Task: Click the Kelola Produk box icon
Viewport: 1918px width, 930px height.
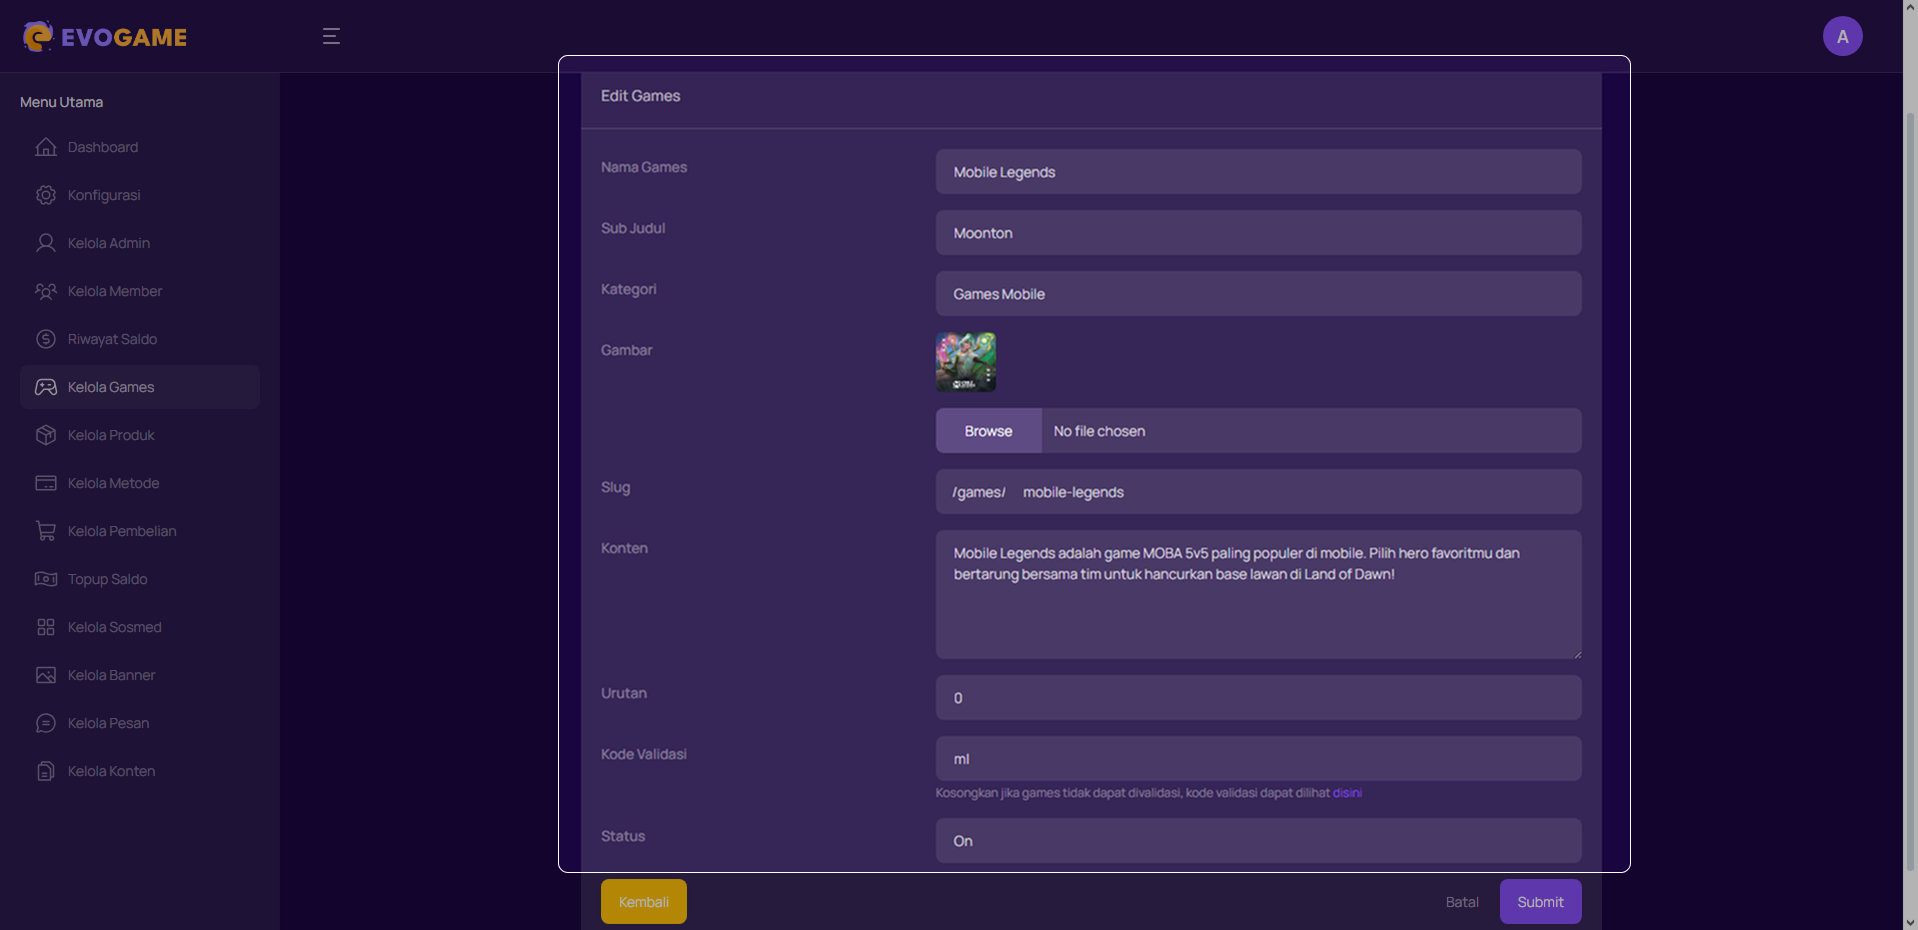Action: tap(46, 435)
